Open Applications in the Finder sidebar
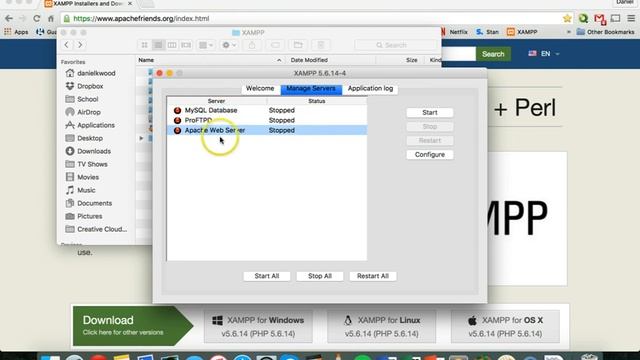Screen dimensions: 640x360 [x=96, y=125]
